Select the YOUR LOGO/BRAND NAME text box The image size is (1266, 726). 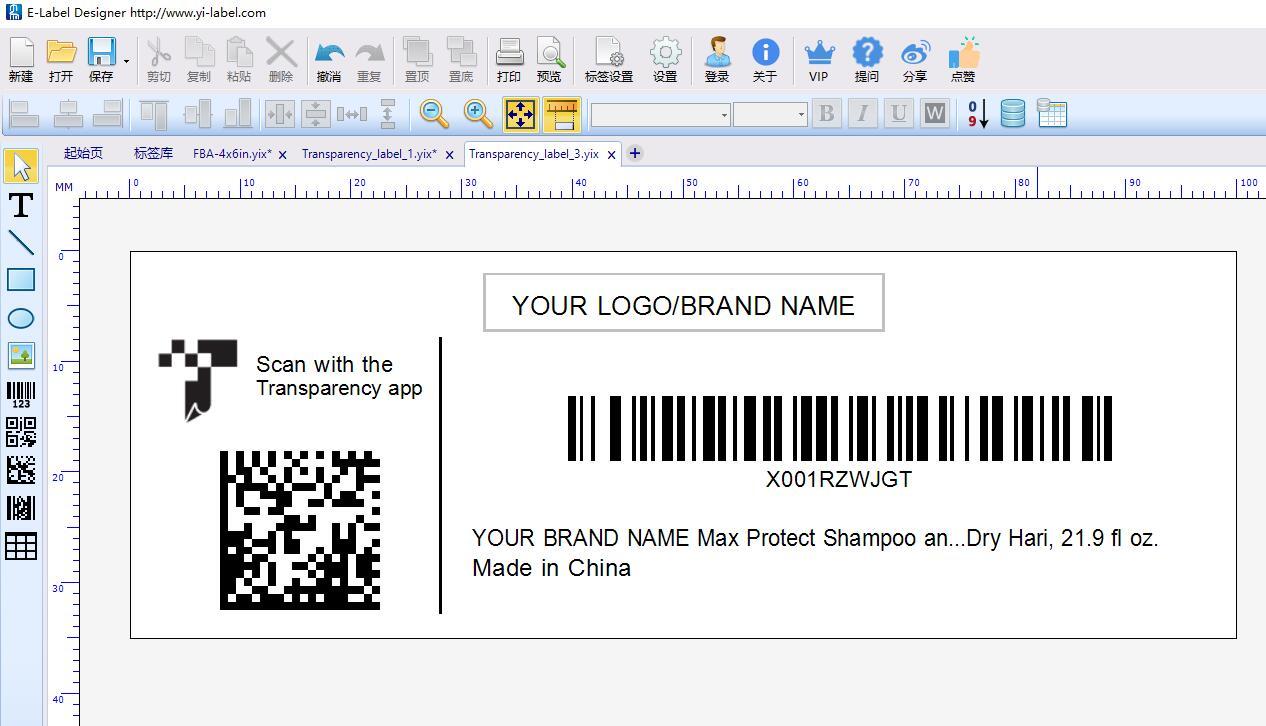click(x=683, y=302)
